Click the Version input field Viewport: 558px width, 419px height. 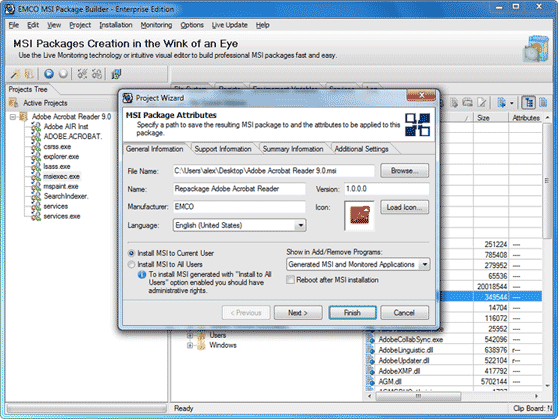pyautogui.click(x=386, y=189)
